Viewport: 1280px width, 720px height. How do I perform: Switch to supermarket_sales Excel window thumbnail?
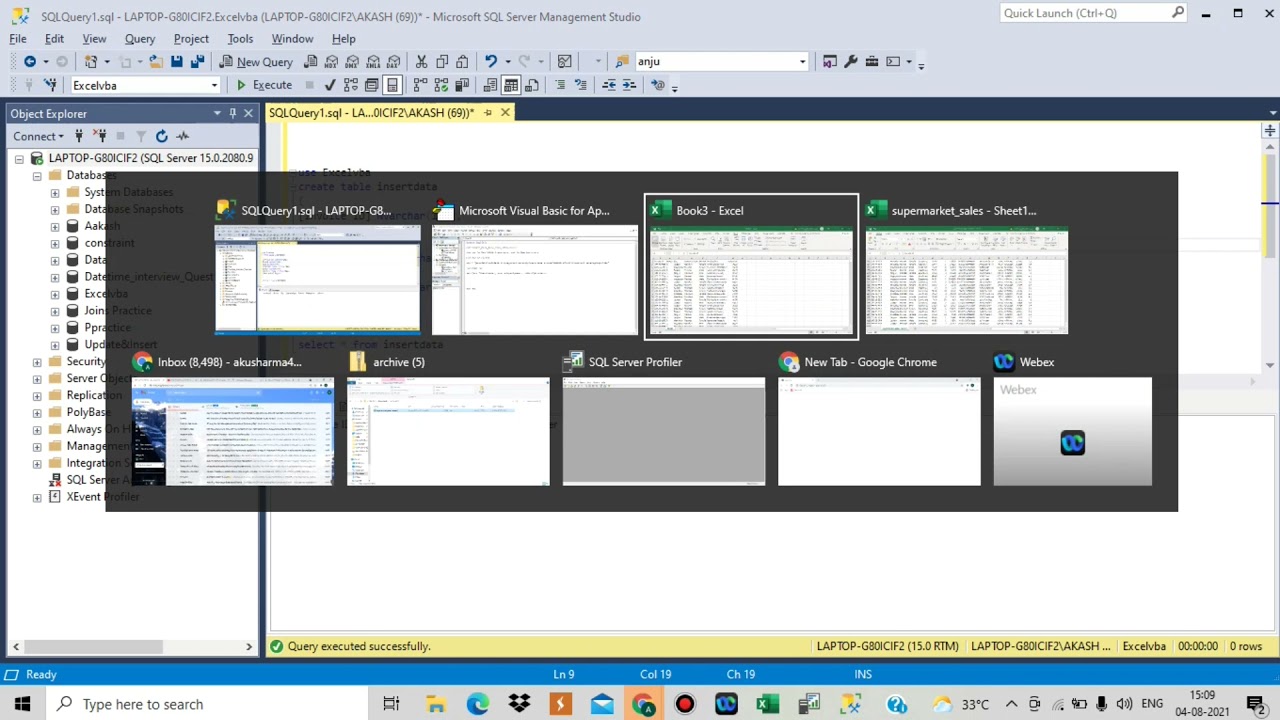pos(967,267)
